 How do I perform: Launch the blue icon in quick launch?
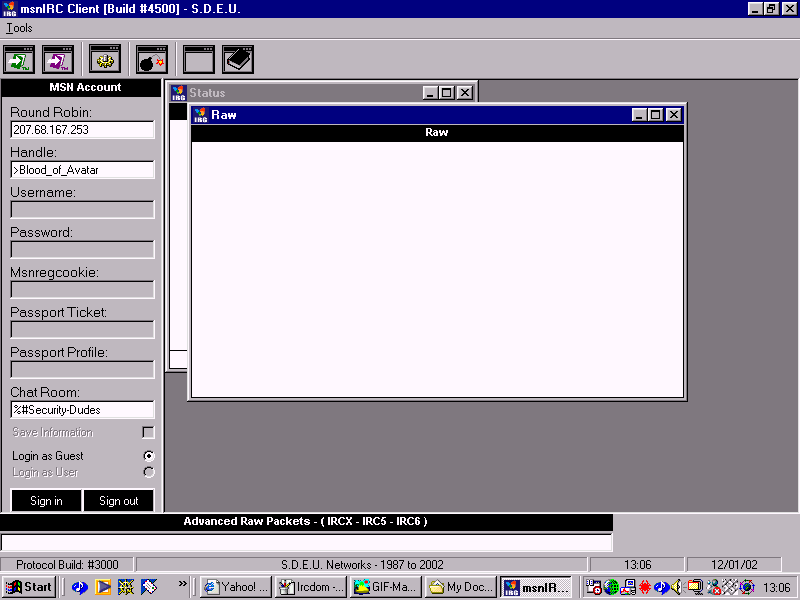(80, 587)
